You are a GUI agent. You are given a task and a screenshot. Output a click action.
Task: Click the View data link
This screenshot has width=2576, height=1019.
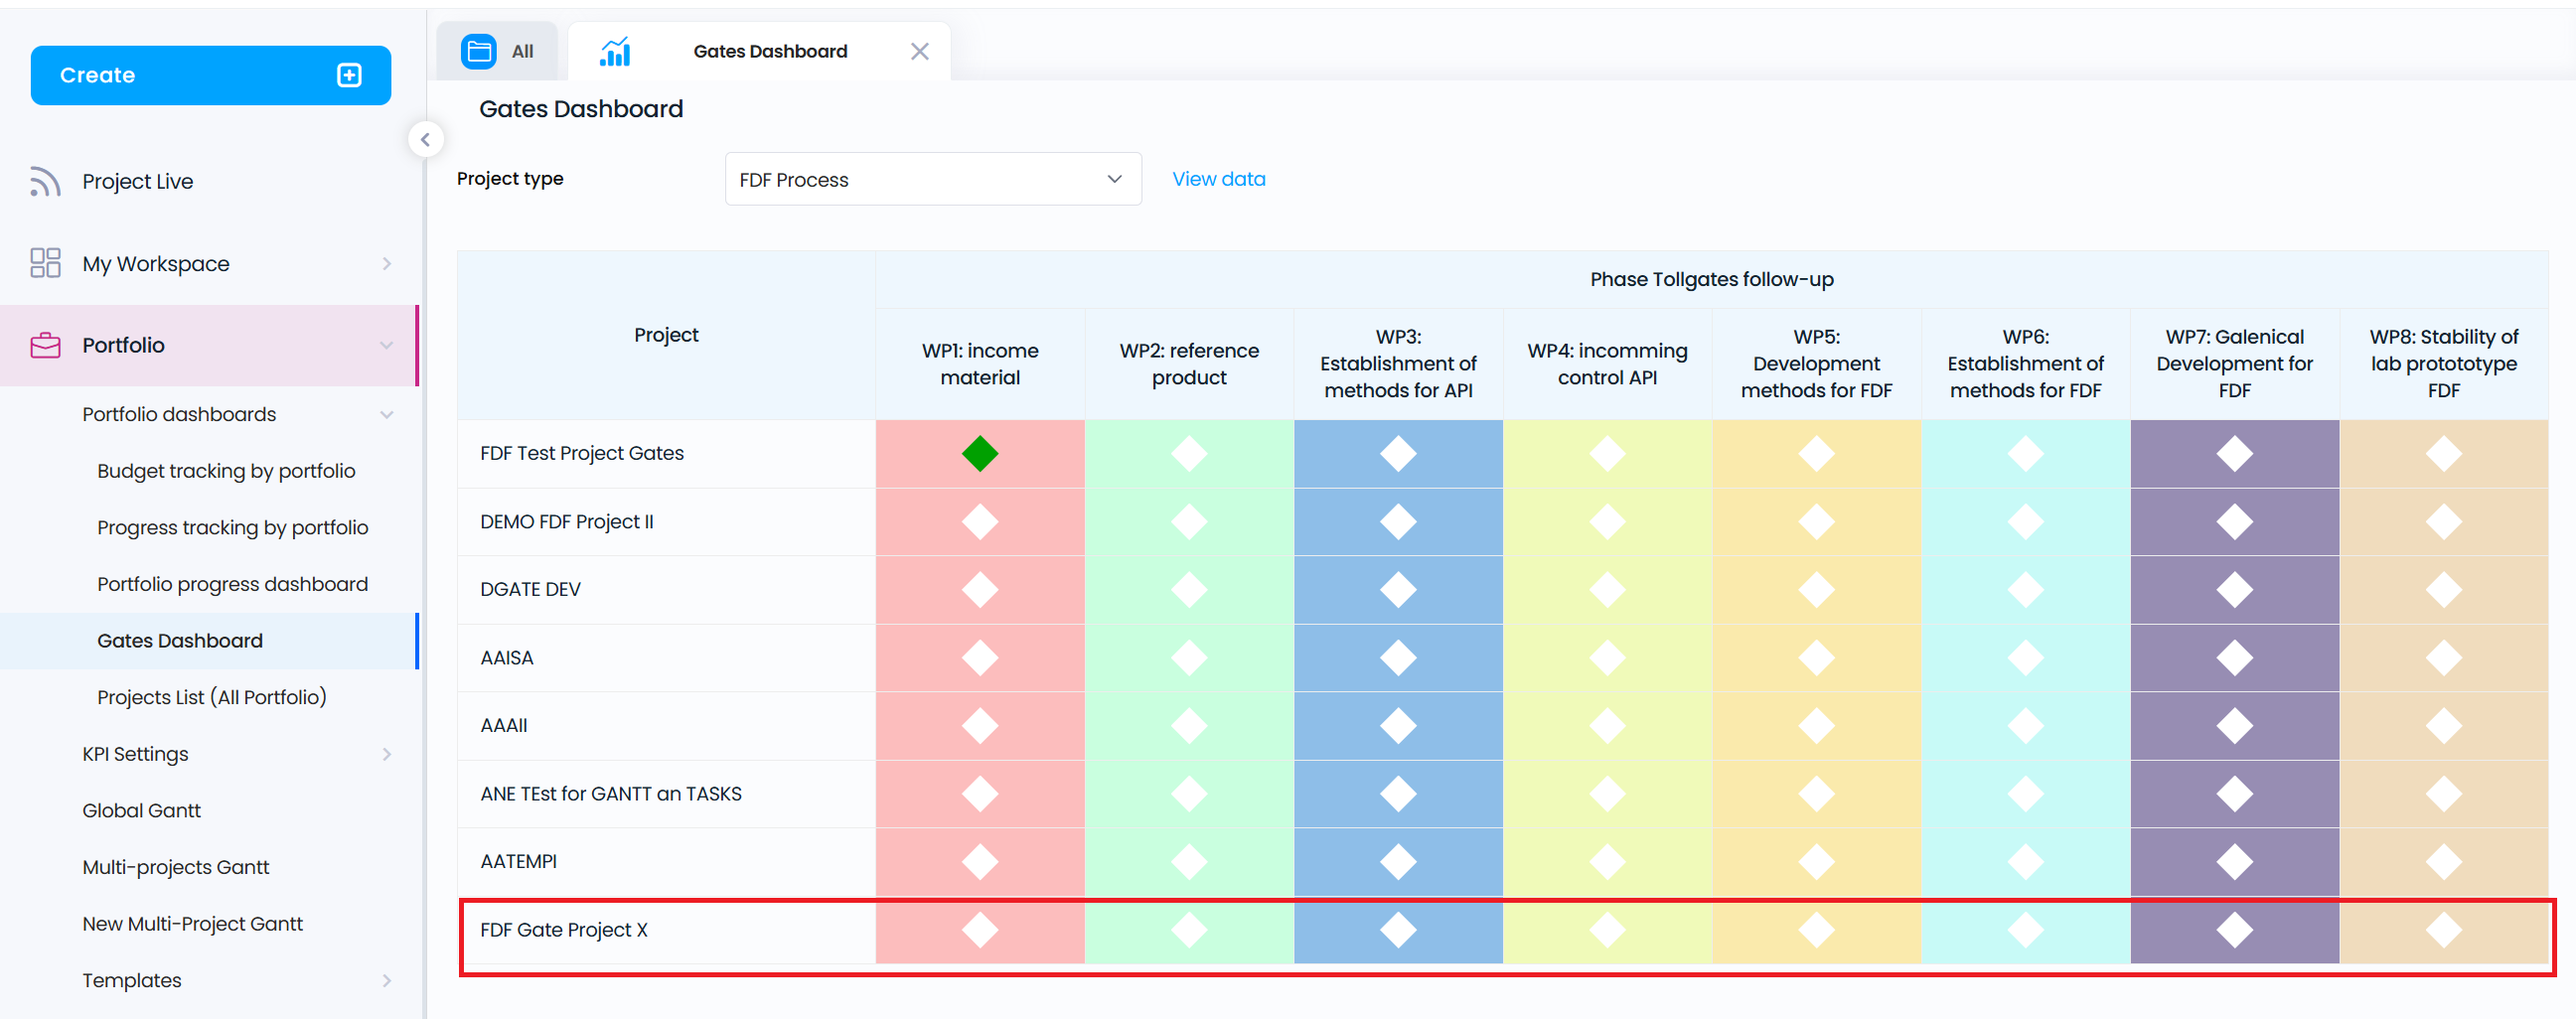[1218, 179]
